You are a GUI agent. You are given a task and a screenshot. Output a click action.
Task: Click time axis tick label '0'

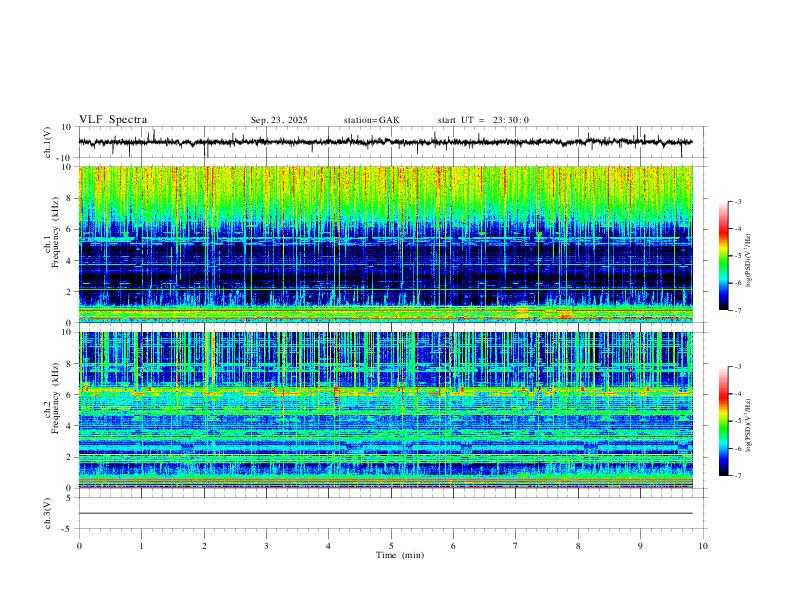[79, 546]
